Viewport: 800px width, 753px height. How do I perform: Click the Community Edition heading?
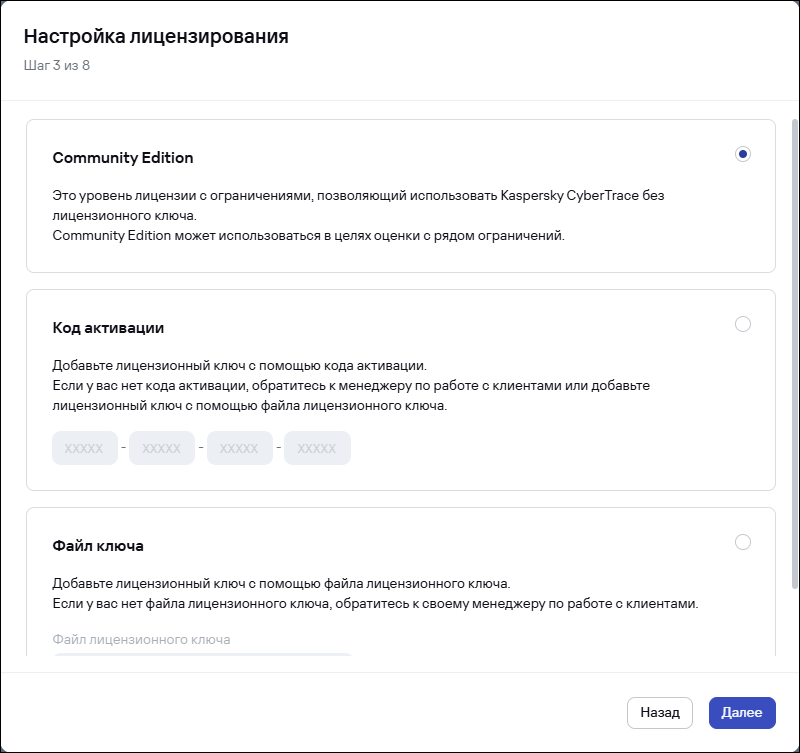(x=123, y=158)
